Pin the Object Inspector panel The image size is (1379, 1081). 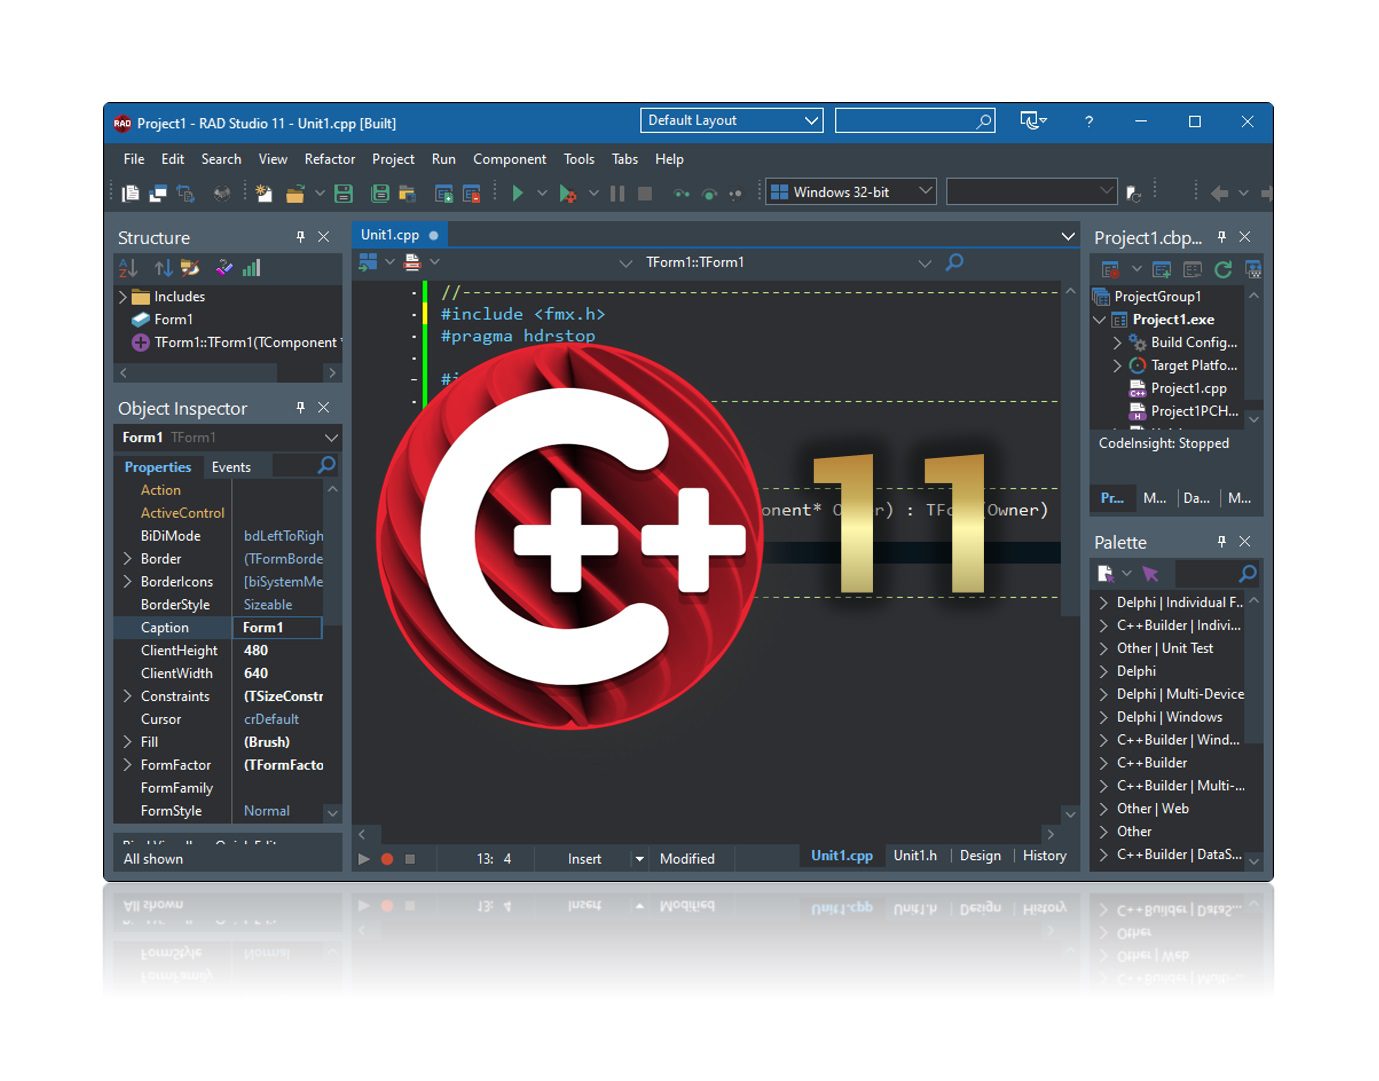pyautogui.click(x=300, y=407)
